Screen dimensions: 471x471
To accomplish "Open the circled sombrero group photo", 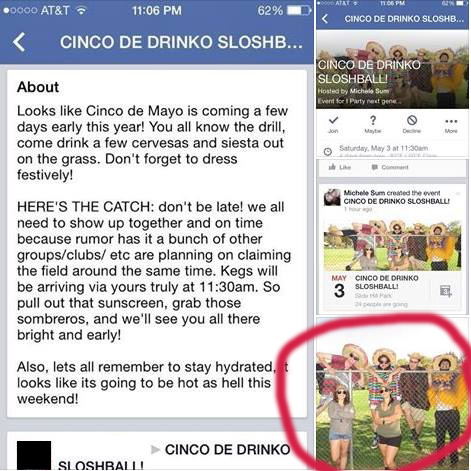I will (x=392, y=405).
